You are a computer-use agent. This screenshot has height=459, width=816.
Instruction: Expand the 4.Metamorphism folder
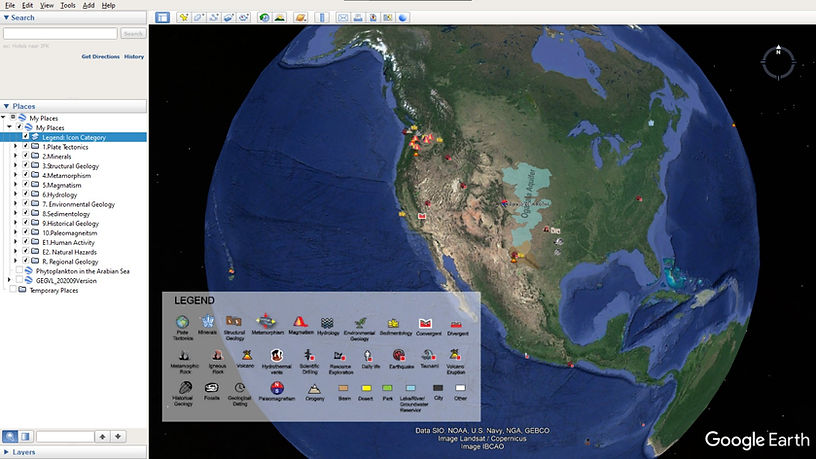click(16, 175)
